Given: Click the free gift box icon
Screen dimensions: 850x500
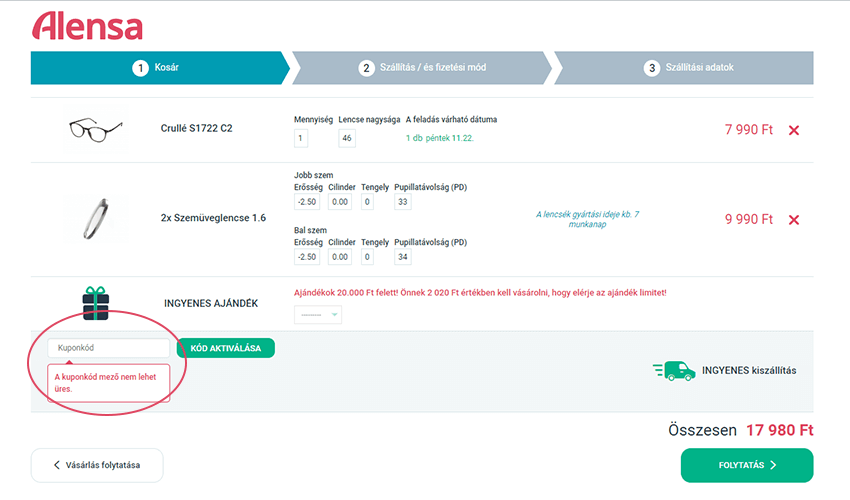Looking at the screenshot, I should (x=95, y=303).
